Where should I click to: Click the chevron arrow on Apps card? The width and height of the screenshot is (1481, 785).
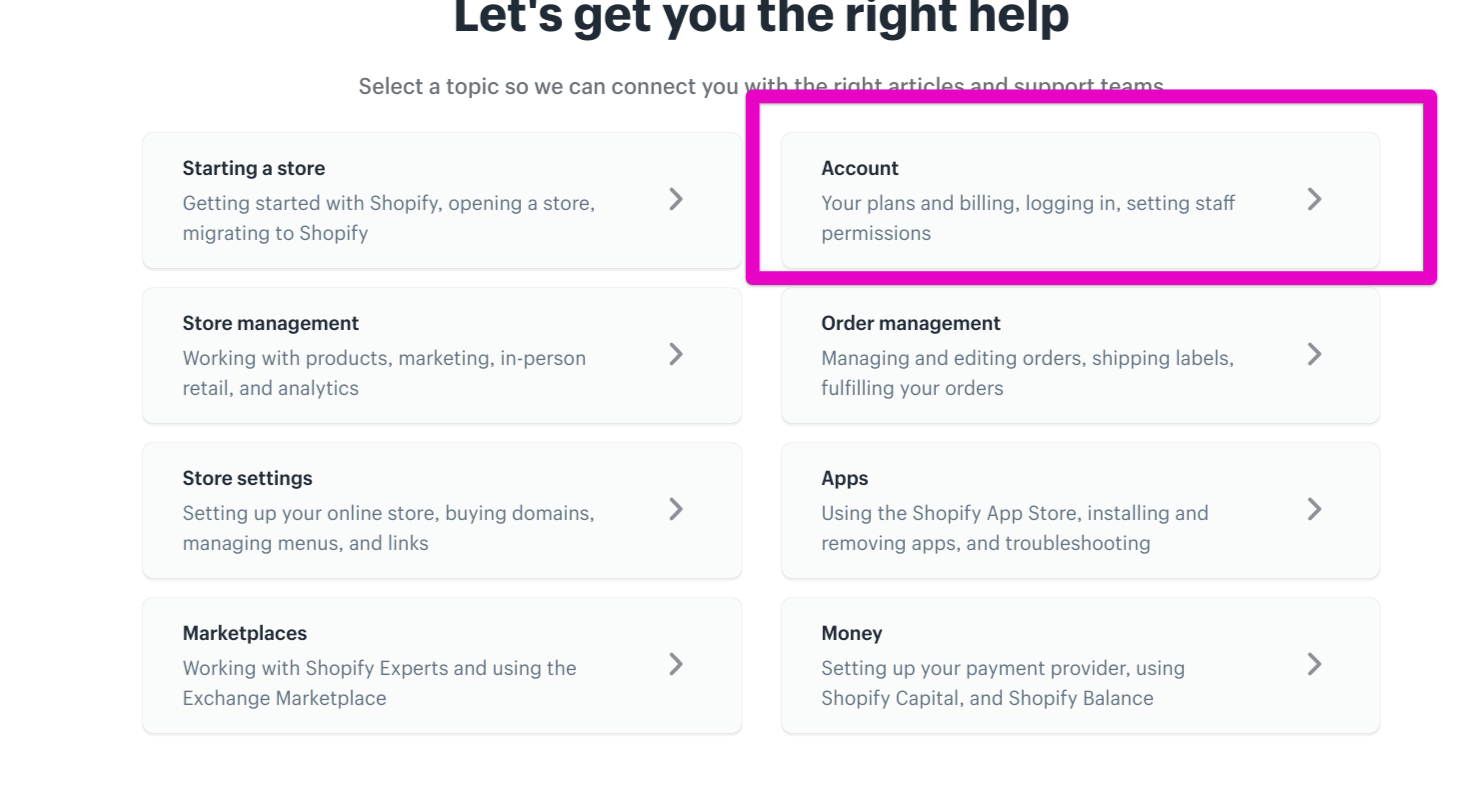coord(1314,509)
